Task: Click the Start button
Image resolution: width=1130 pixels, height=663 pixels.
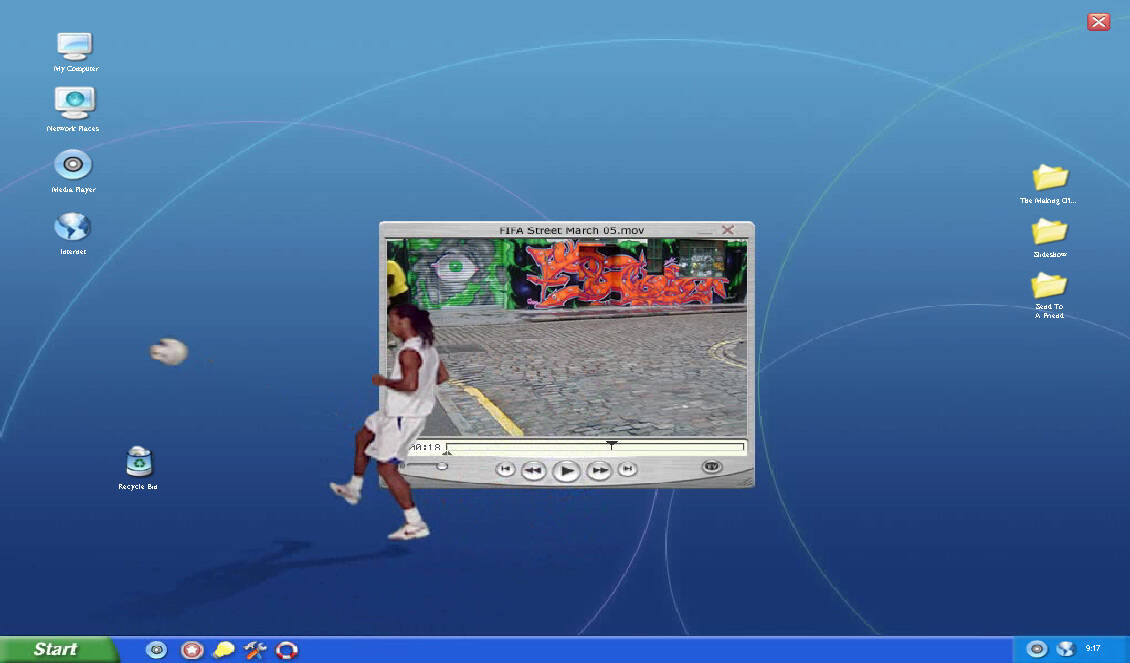Action: pos(56,649)
